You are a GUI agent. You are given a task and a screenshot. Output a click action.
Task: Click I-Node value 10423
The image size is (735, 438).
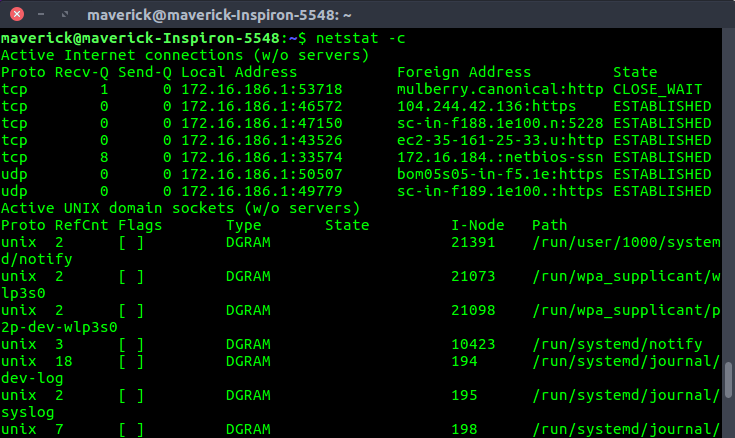tap(474, 344)
